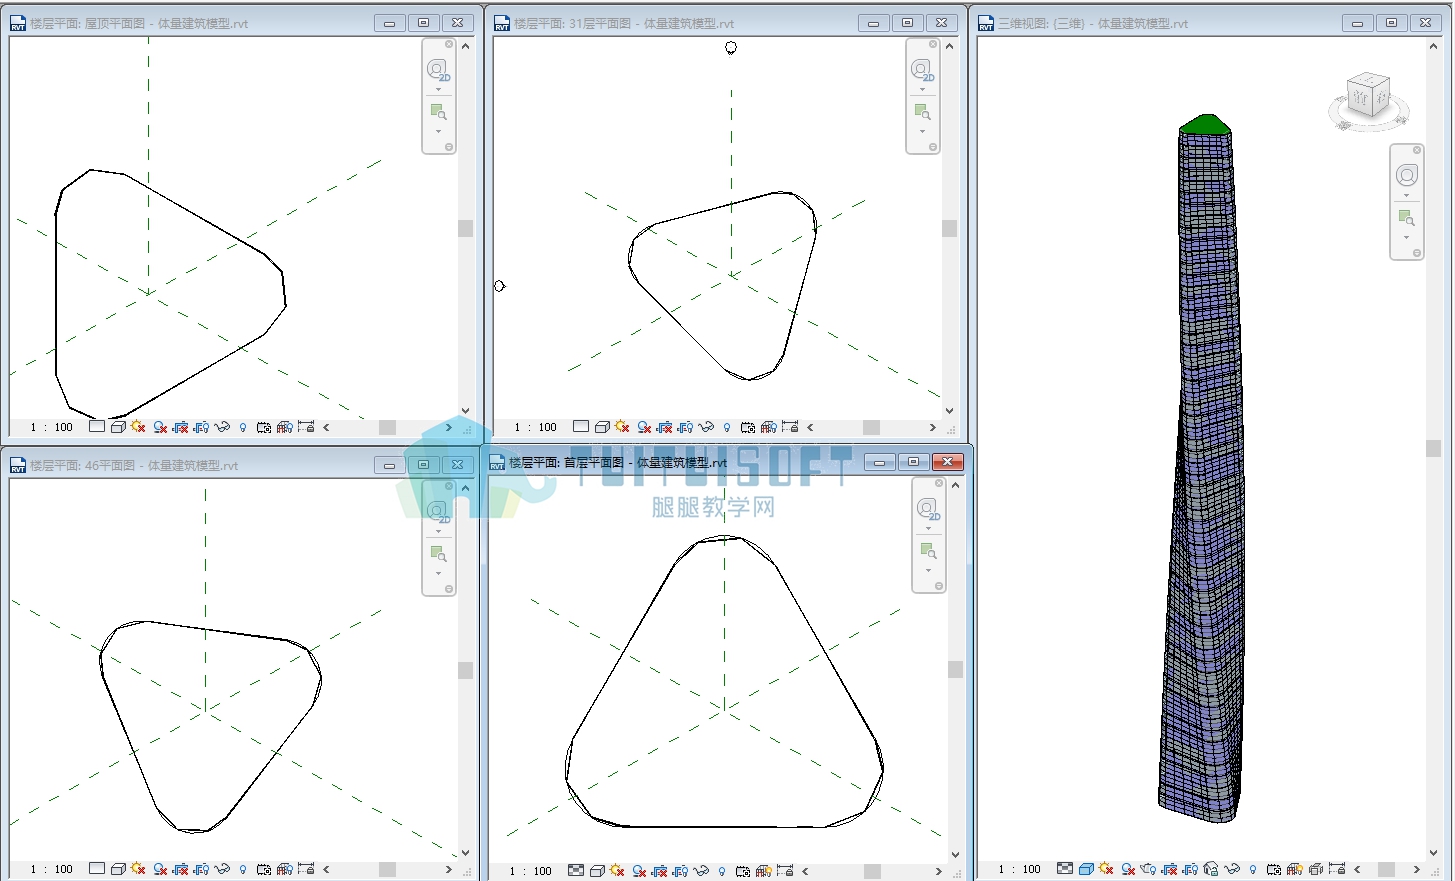
Task: Toggle shadows in roof plan view
Action: 160,427
